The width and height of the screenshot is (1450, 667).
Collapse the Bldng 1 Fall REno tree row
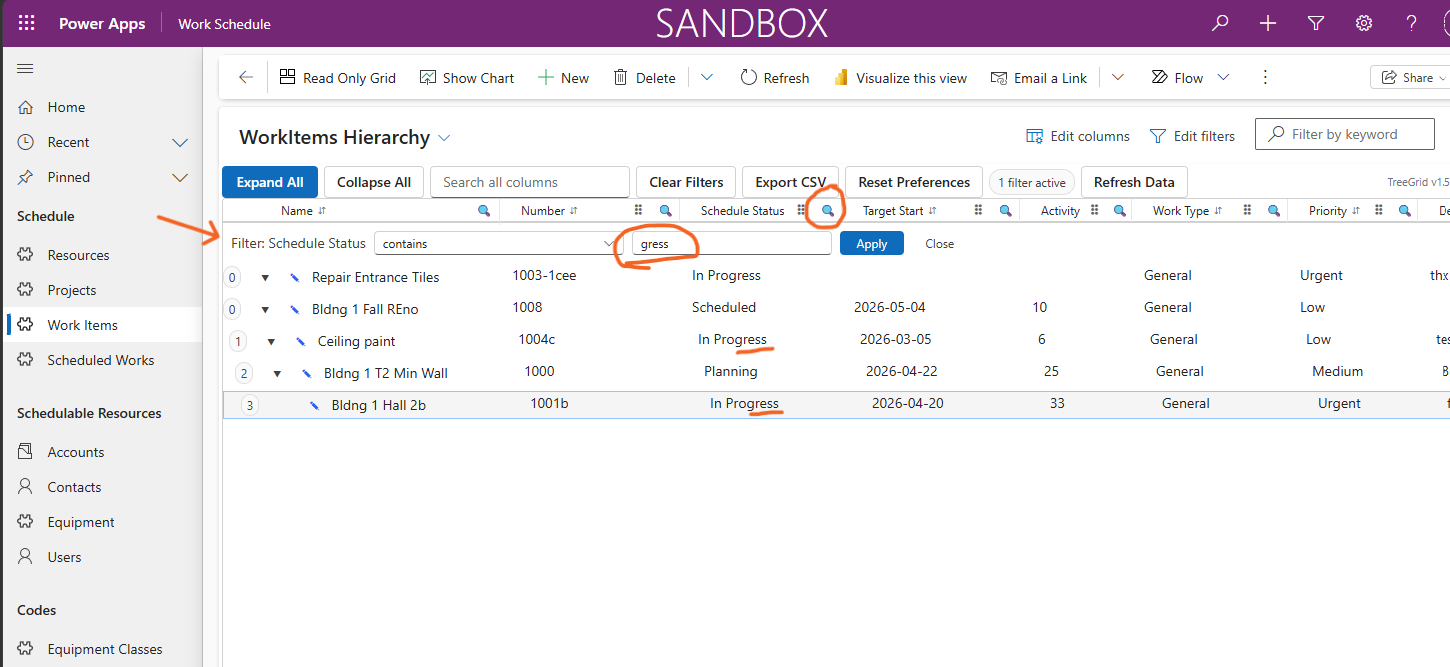coord(265,310)
